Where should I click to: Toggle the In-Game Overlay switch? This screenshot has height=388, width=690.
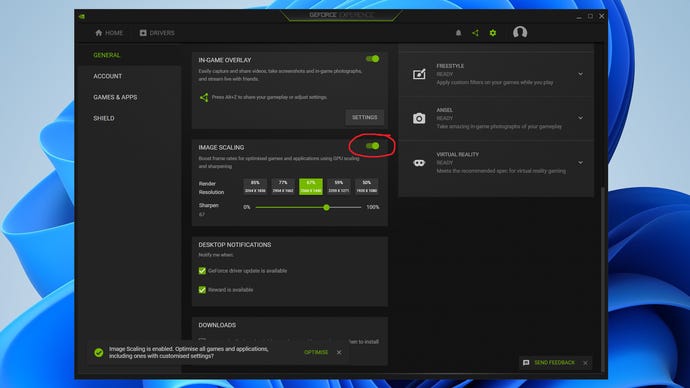pos(372,59)
